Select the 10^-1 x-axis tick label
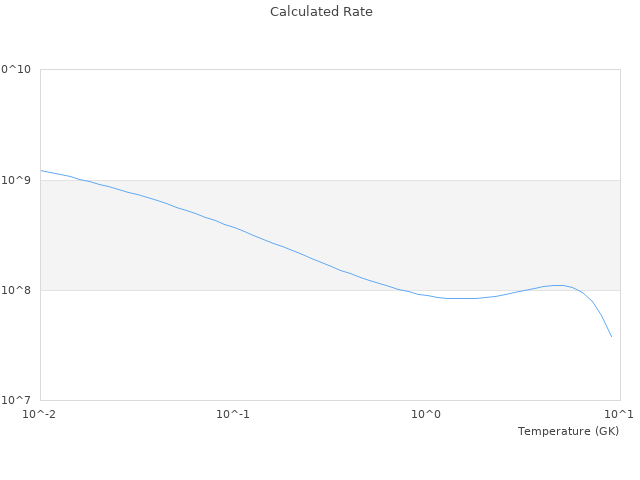 [232, 414]
